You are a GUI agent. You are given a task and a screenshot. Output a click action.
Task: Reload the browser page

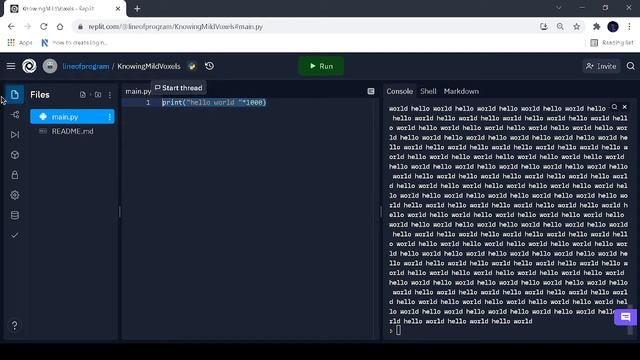44,27
